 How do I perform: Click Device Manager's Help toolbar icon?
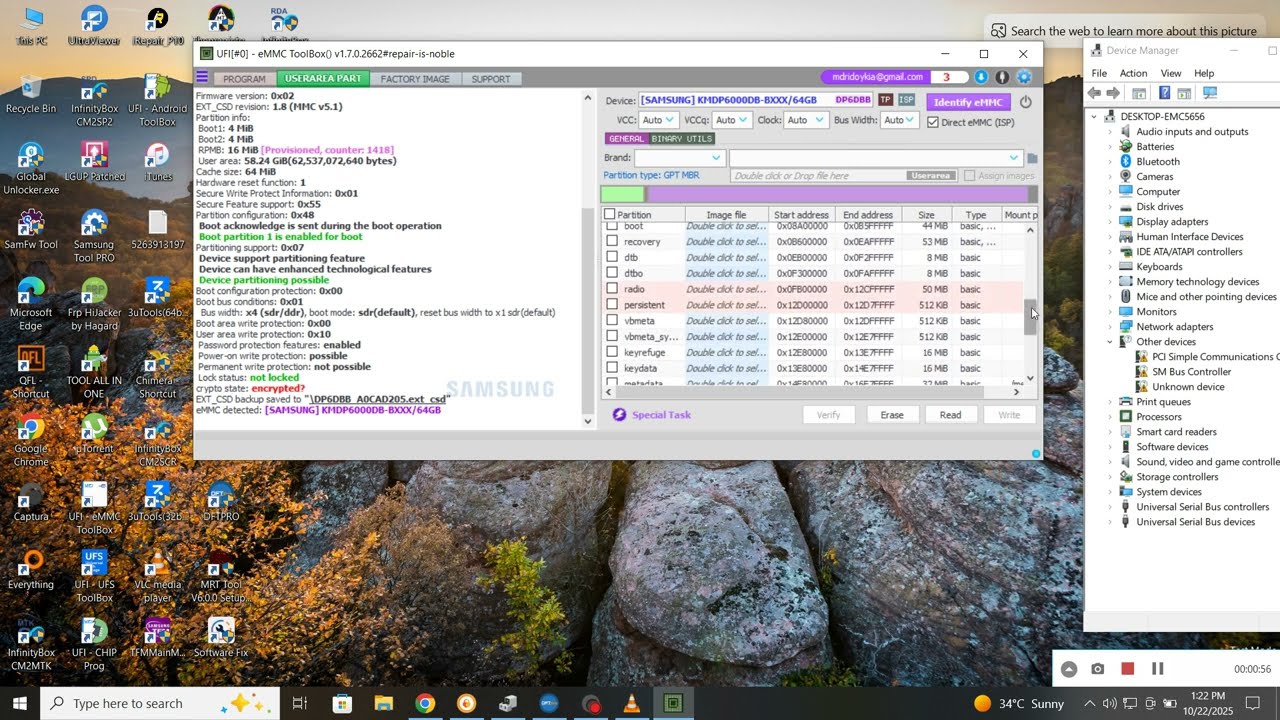click(1164, 93)
